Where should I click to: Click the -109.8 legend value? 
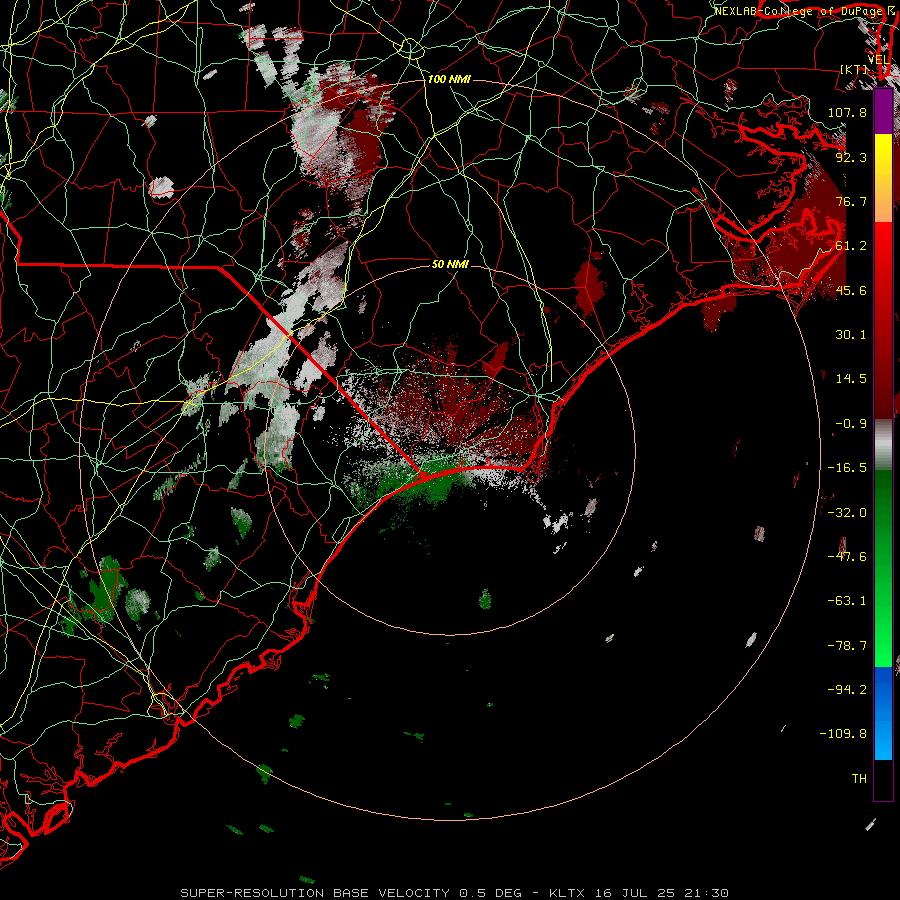843,734
